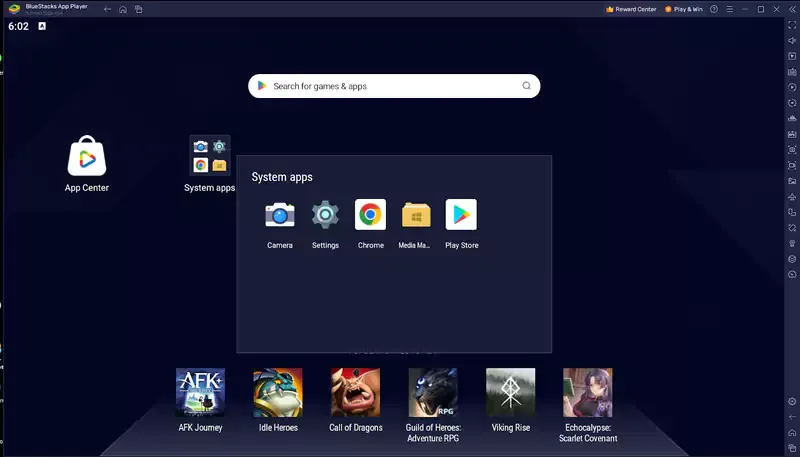Click the home icon at sidebar bottom
The width and height of the screenshot is (800, 457).
(792, 433)
